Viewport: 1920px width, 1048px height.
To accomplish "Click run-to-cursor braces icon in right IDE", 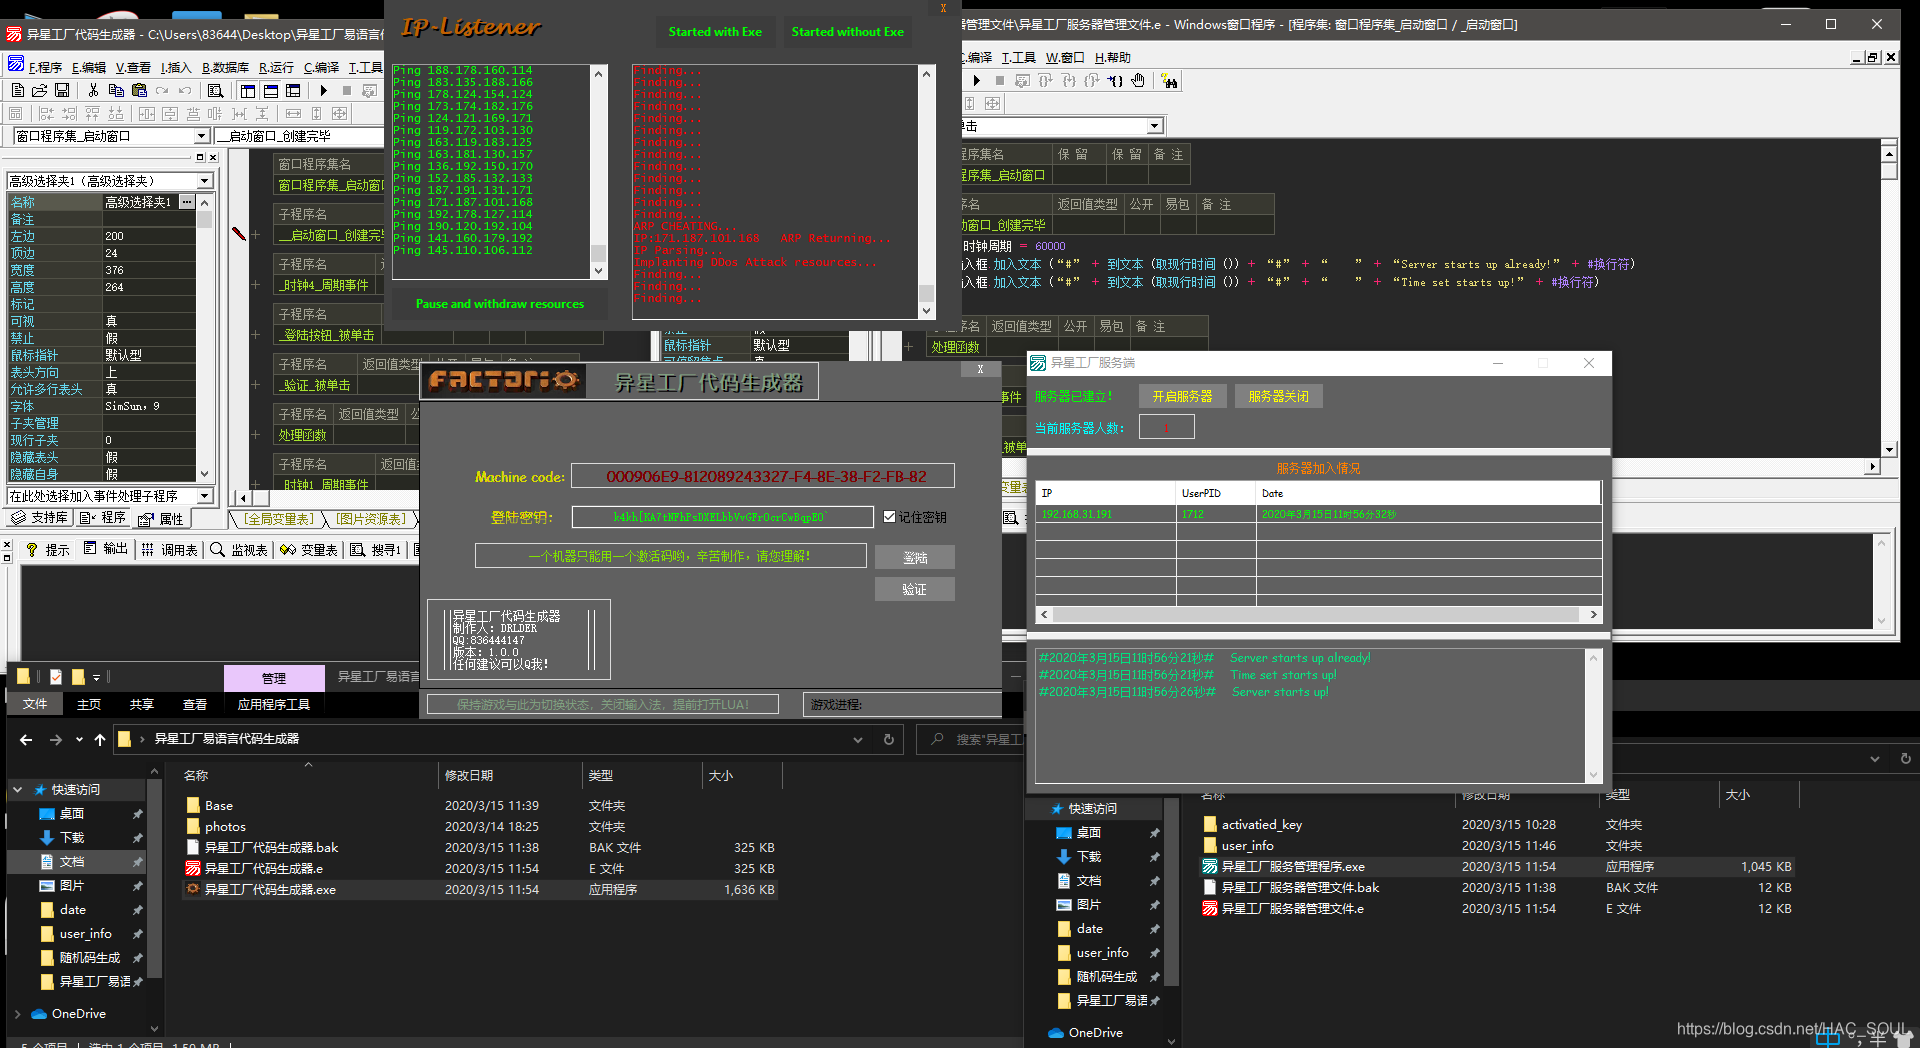I will pyautogui.click(x=1115, y=80).
